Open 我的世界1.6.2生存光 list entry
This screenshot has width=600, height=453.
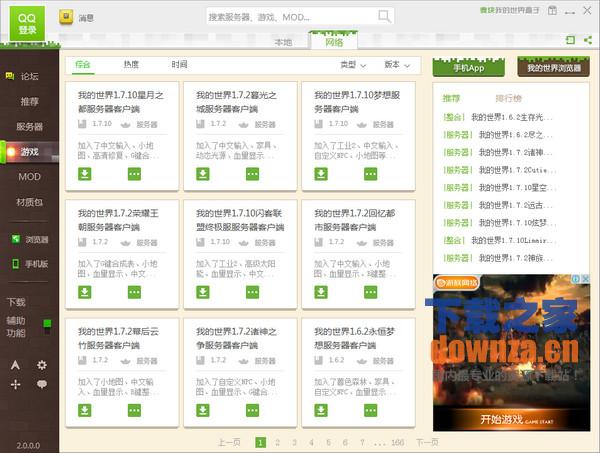pos(497,117)
